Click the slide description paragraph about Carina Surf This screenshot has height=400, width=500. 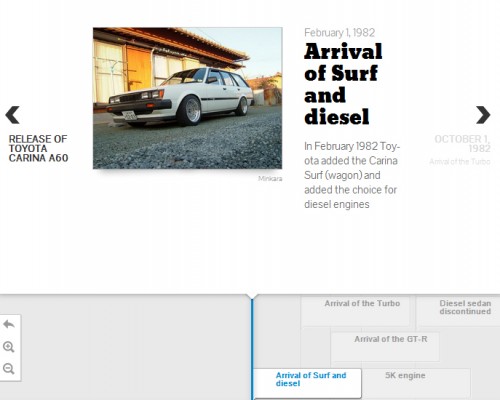coord(352,175)
